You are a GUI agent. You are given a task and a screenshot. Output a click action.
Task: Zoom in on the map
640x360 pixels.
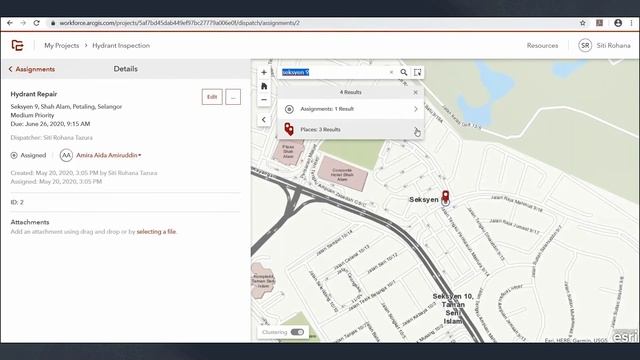pyautogui.click(x=264, y=72)
